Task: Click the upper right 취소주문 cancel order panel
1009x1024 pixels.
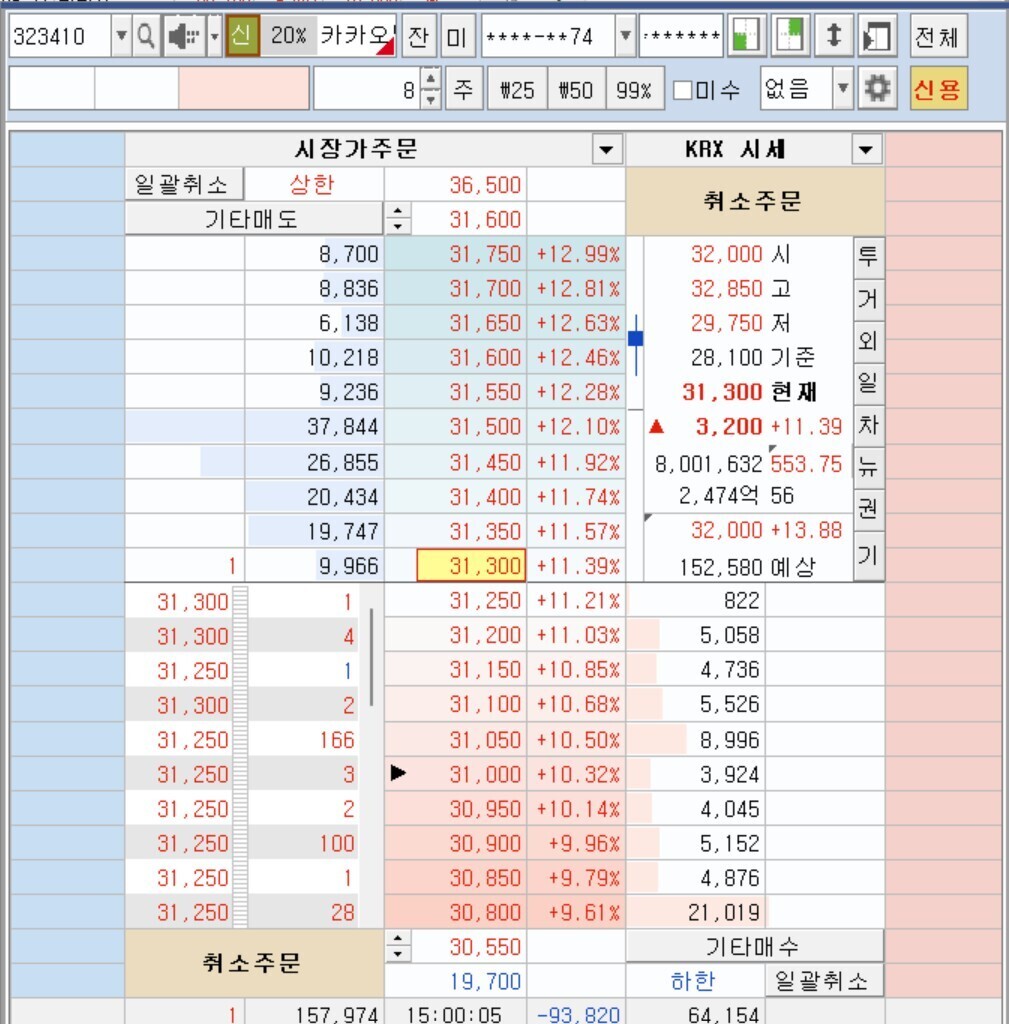Action: tap(754, 201)
